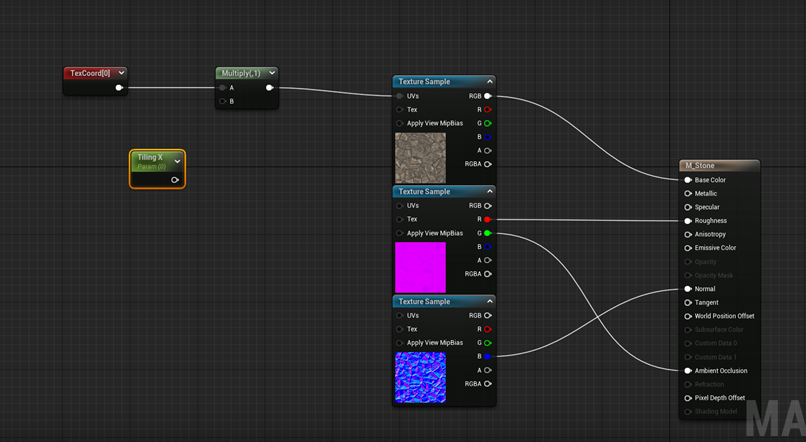Click the Tiling X parameter output pin
This screenshot has height=442, width=806.
coord(174,180)
